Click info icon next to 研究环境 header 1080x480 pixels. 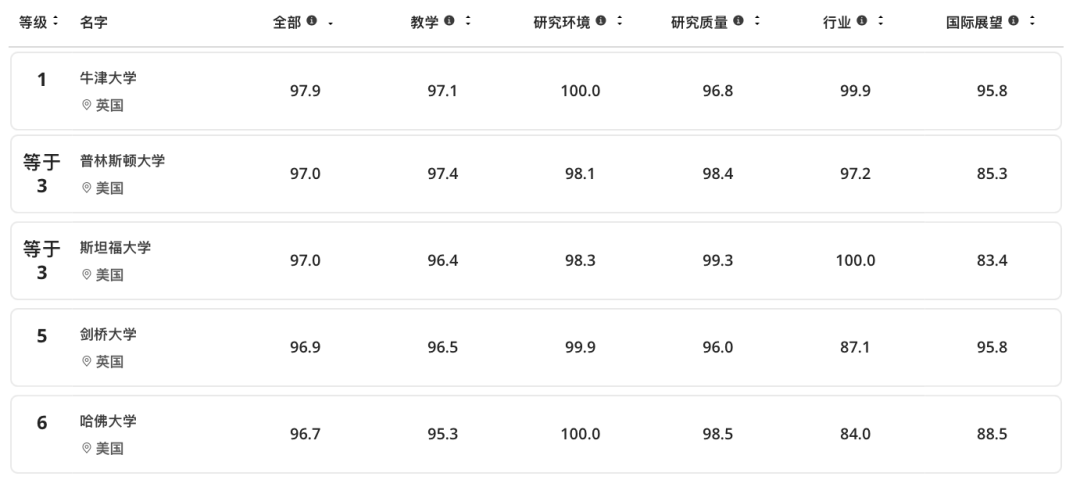pyautogui.click(x=601, y=21)
